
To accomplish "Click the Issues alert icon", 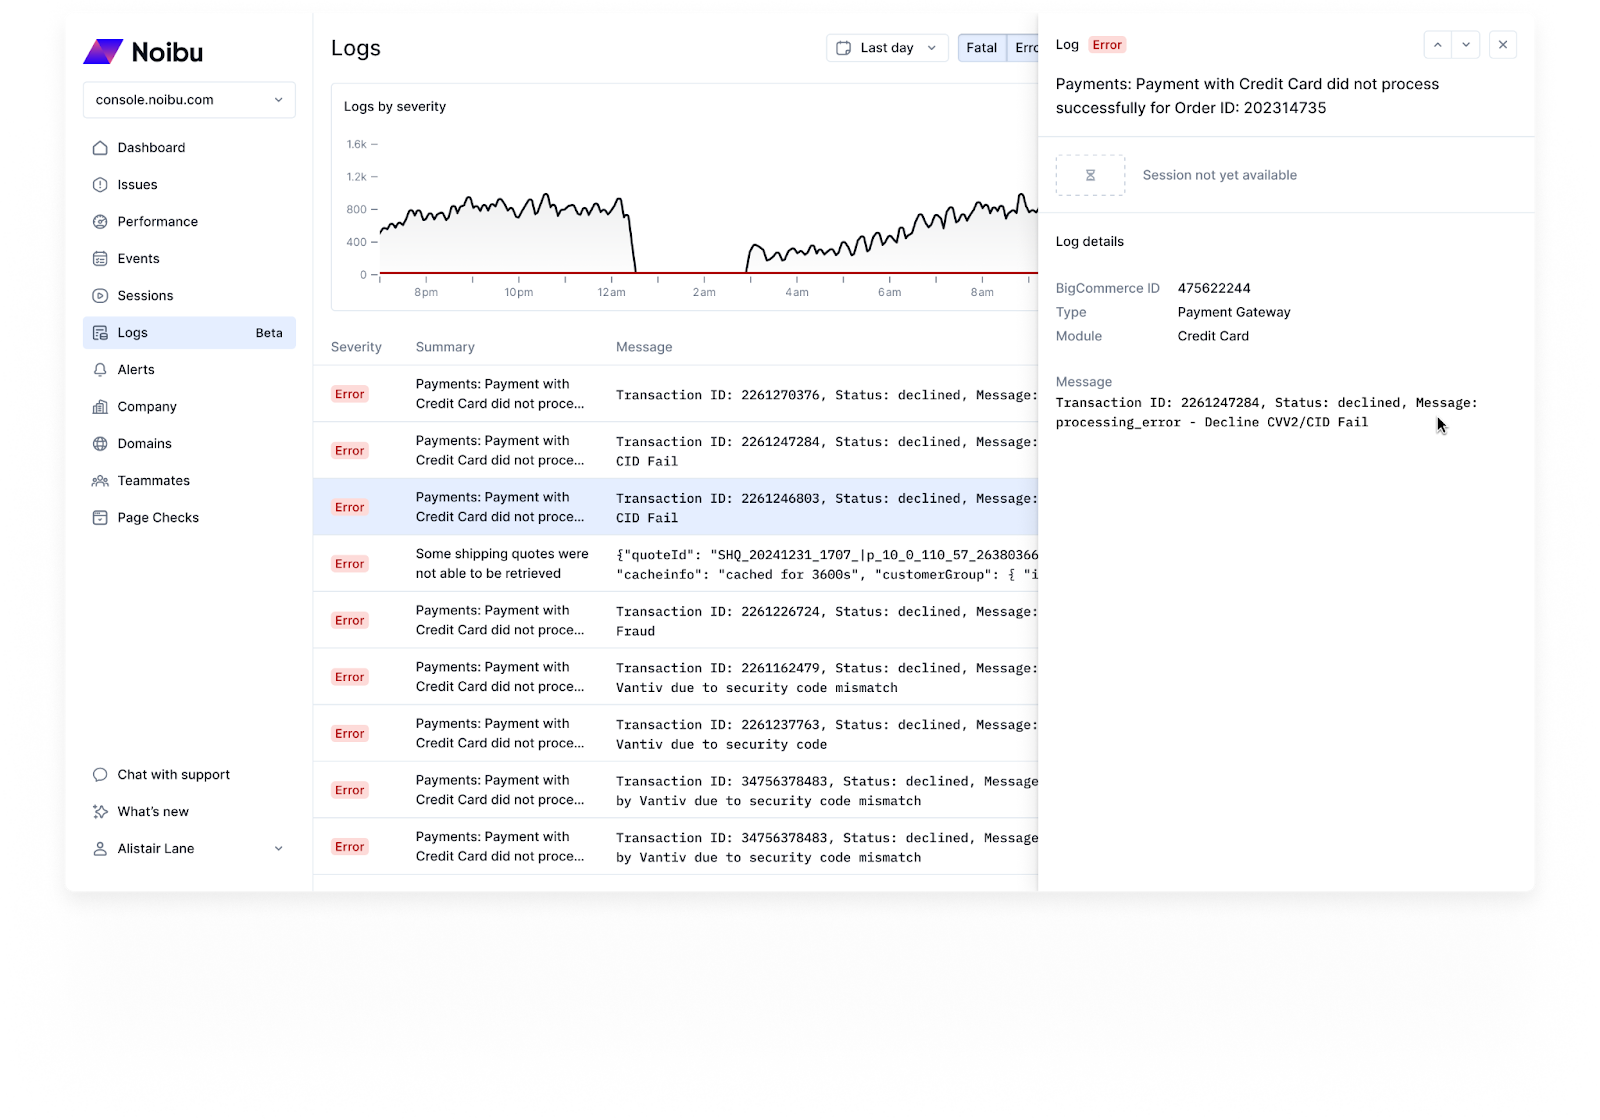I will (100, 185).
